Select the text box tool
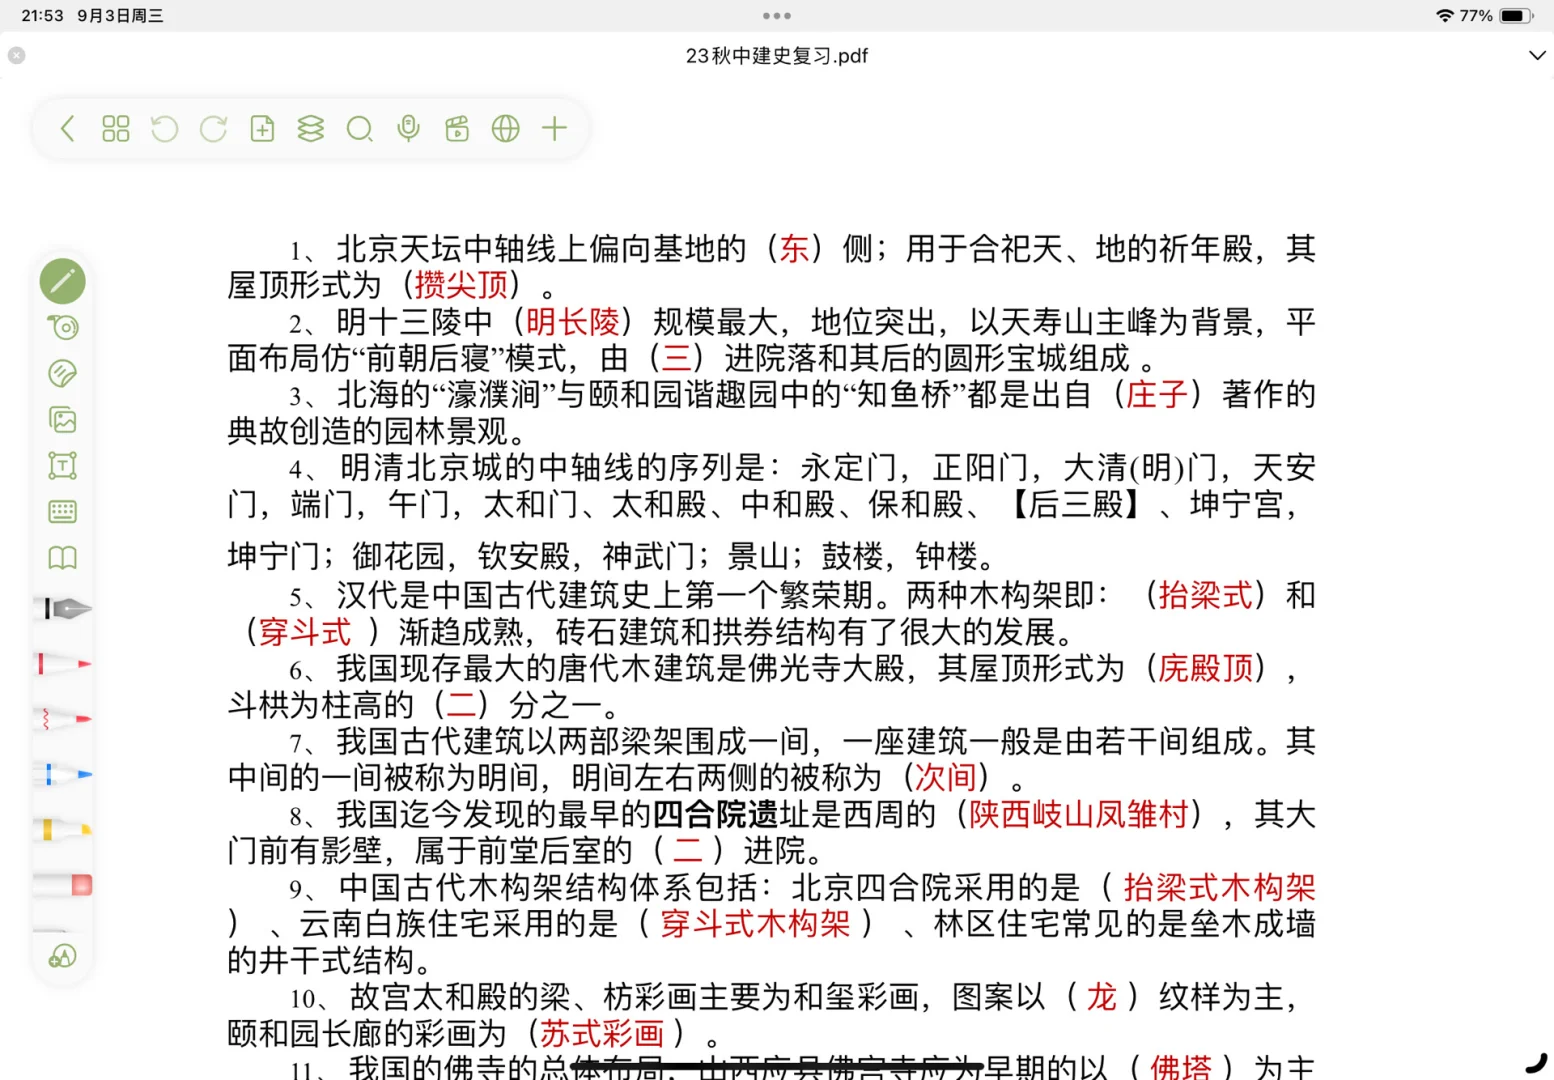The image size is (1554, 1080). click(62, 465)
